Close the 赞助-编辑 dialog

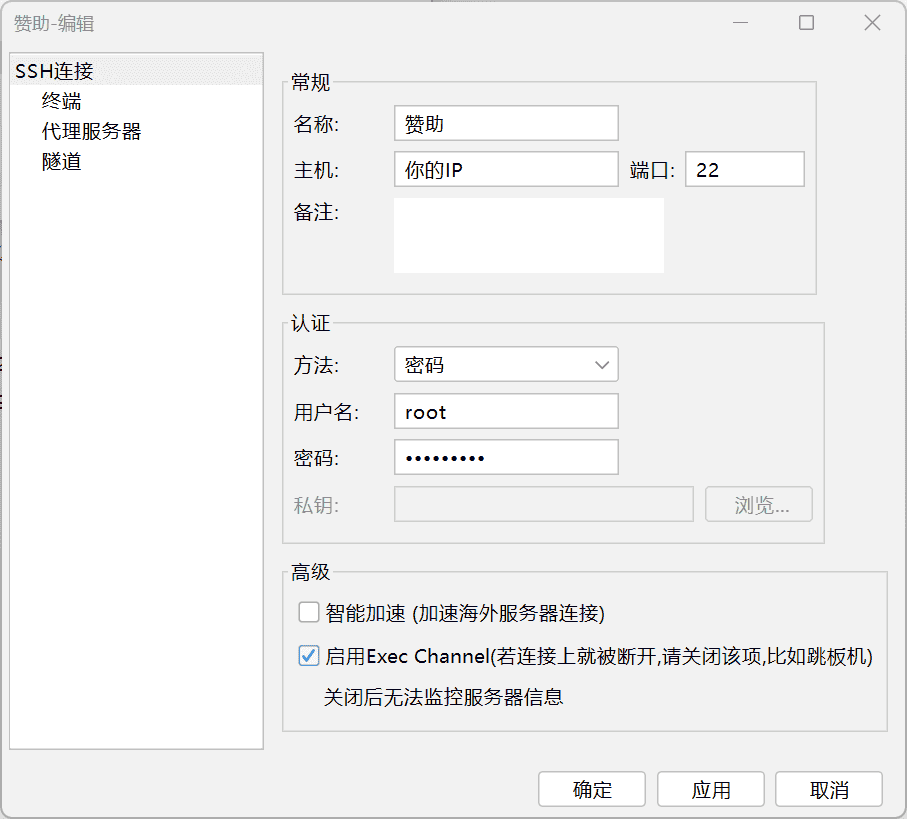(x=871, y=22)
